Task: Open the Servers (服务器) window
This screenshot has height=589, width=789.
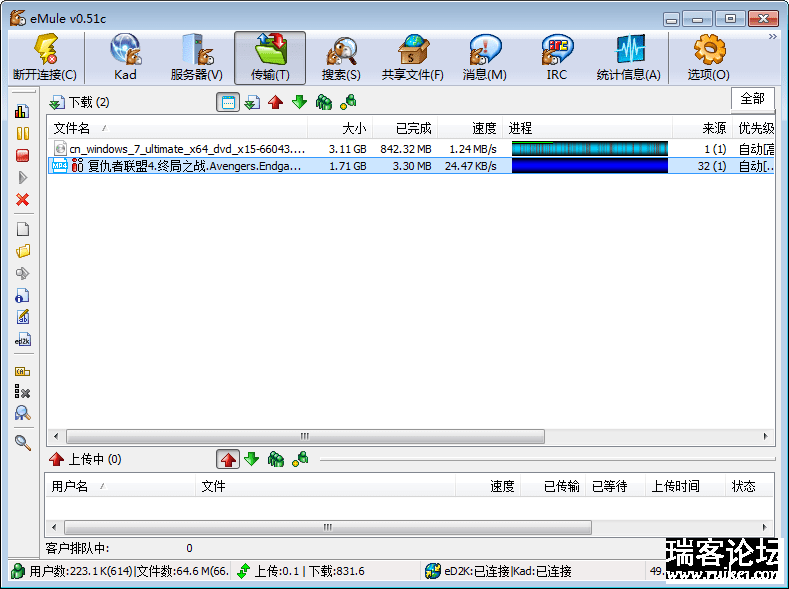Action: click(197, 57)
